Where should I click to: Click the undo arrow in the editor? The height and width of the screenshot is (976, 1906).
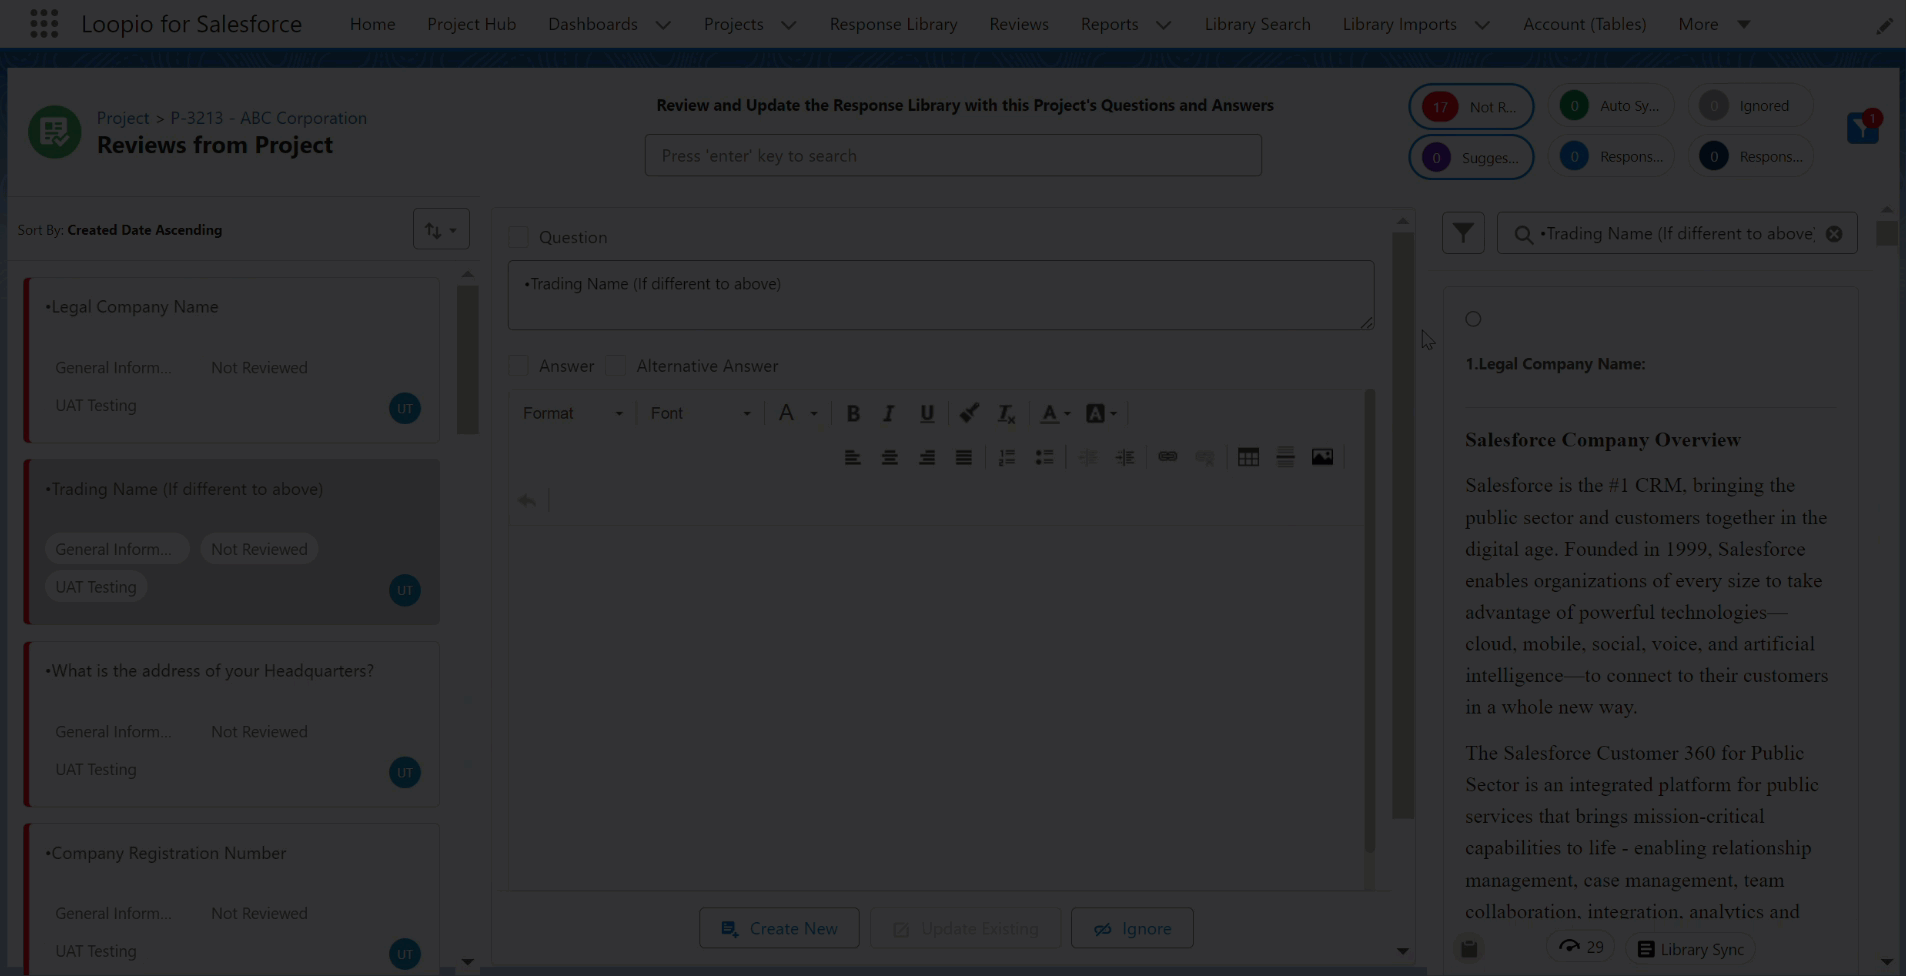(527, 500)
